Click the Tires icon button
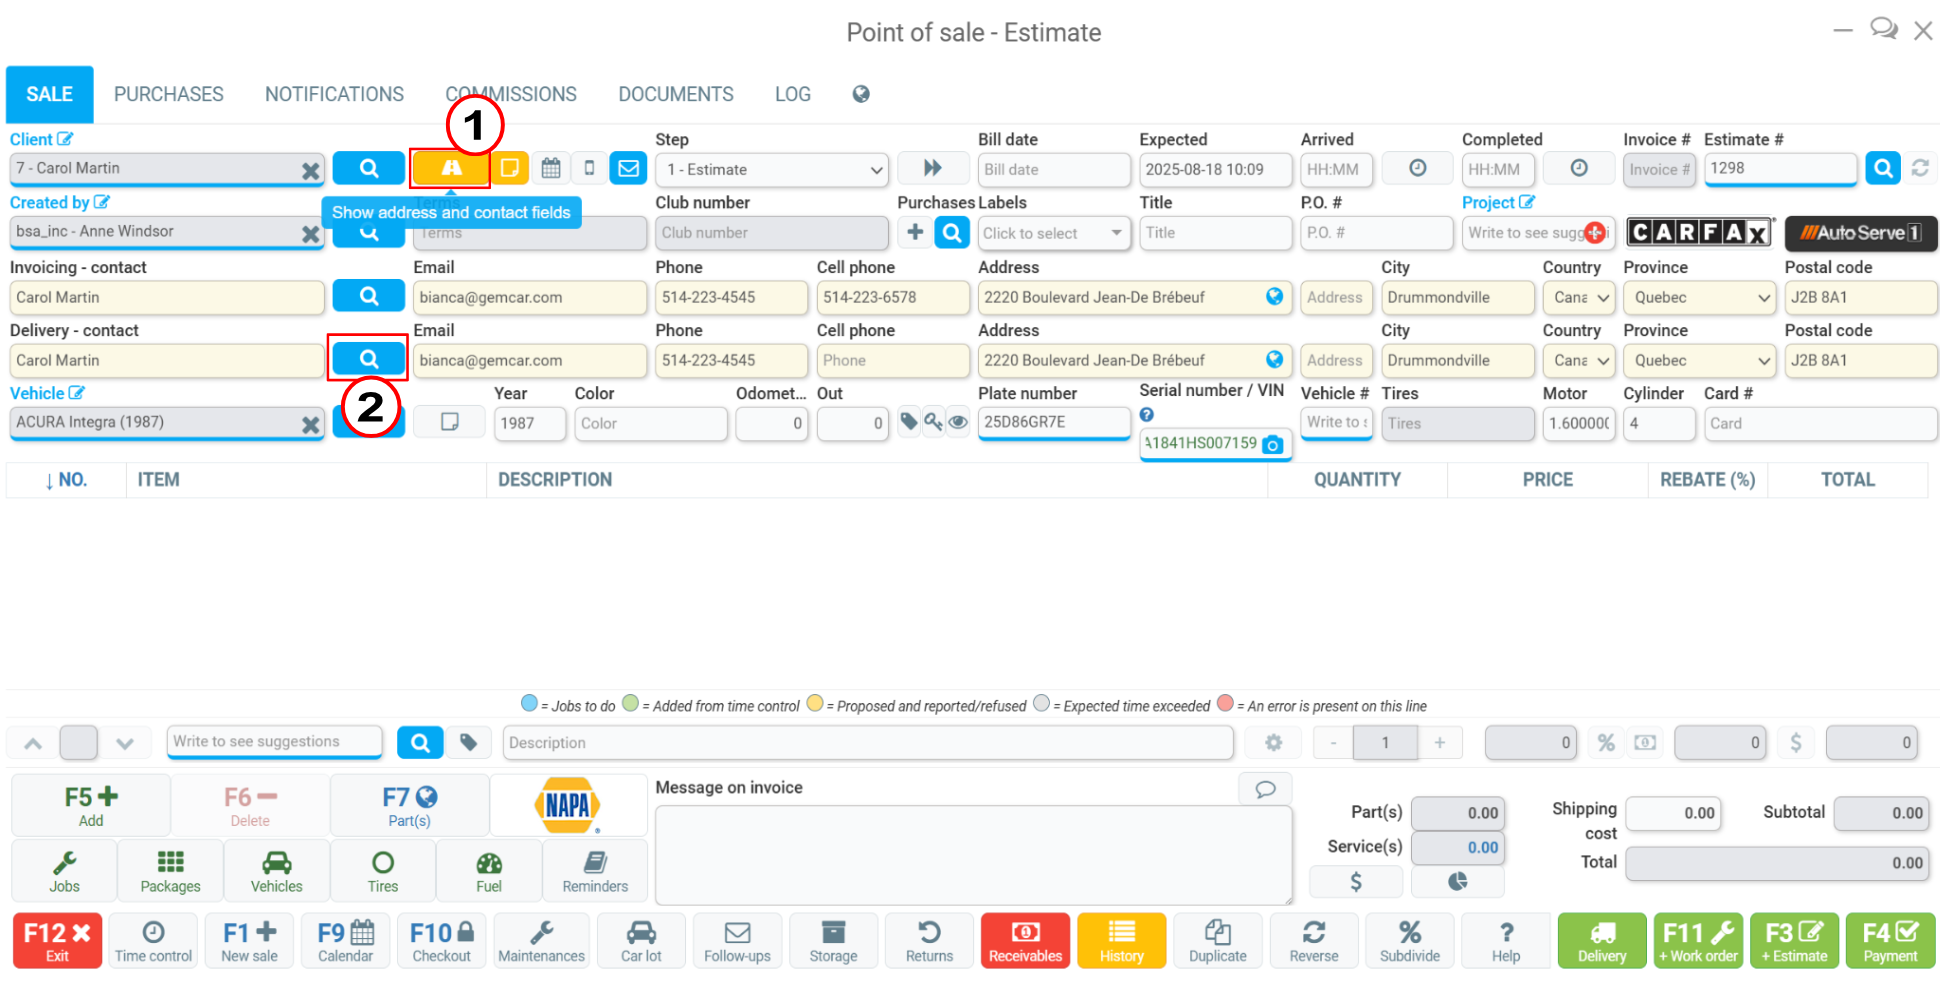The width and height of the screenshot is (1940, 981). click(x=382, y=871)
